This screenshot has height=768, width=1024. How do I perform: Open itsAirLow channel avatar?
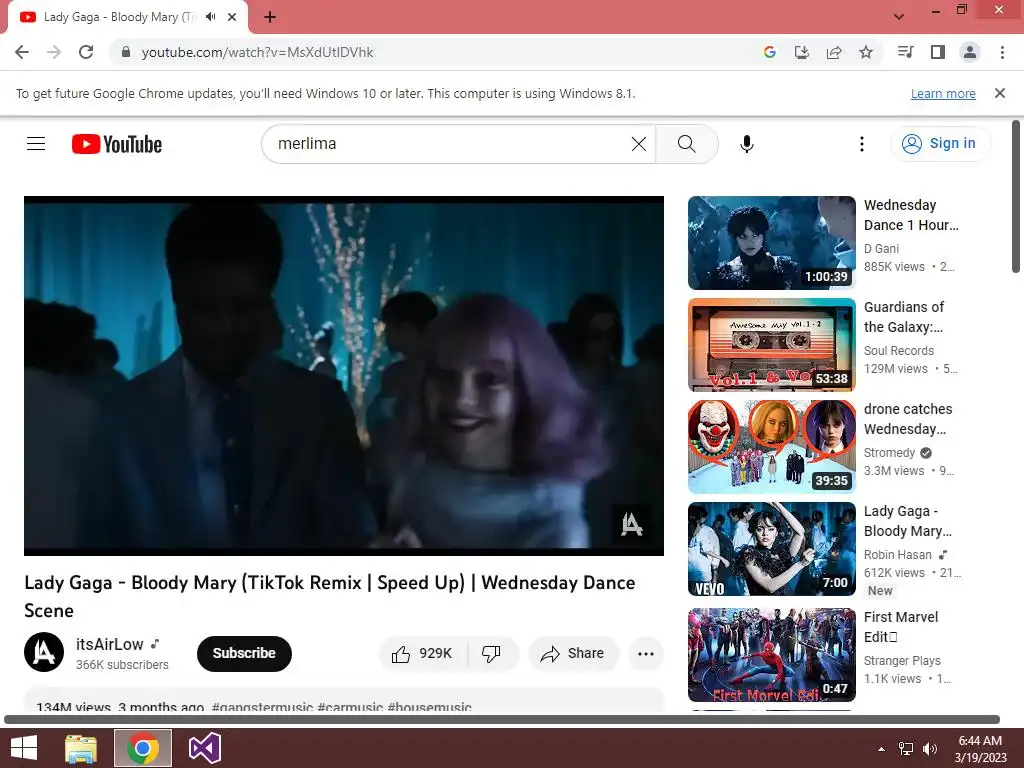(x=44, y=652)
